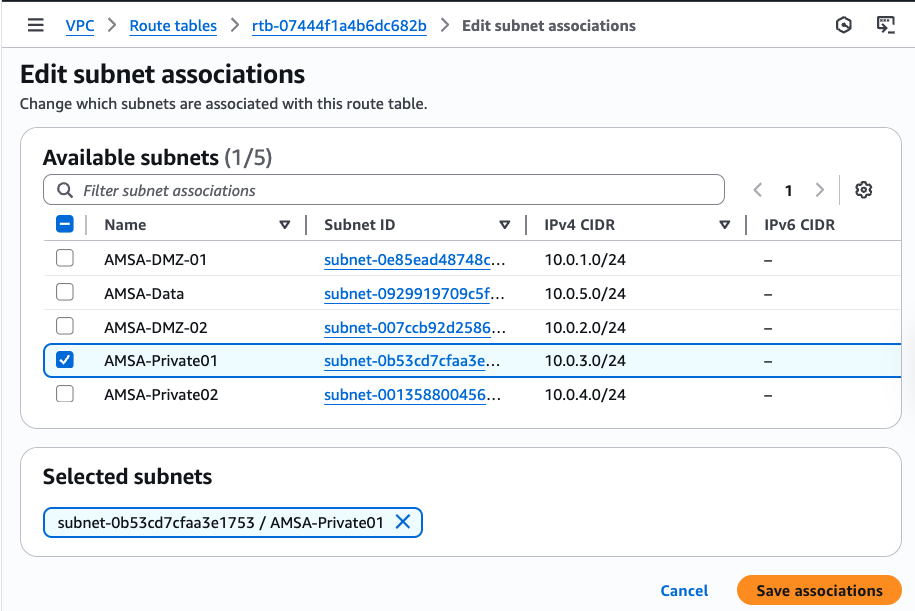This screenshot has height=611, width=915.
Task: Sort by Subnet ID column arrow
Action: (x=505, y=225)
